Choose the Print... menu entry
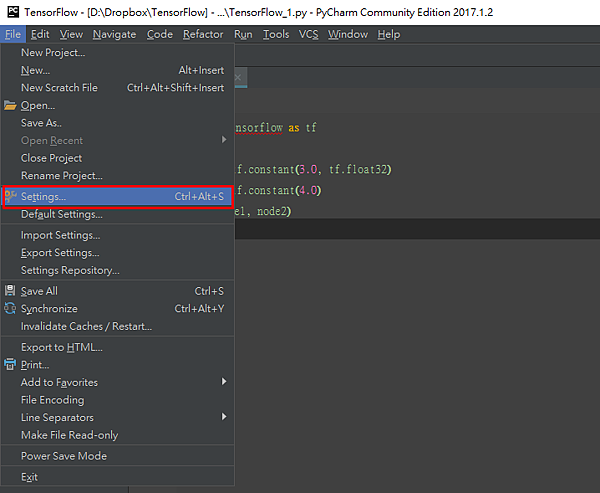 point(117,365)
